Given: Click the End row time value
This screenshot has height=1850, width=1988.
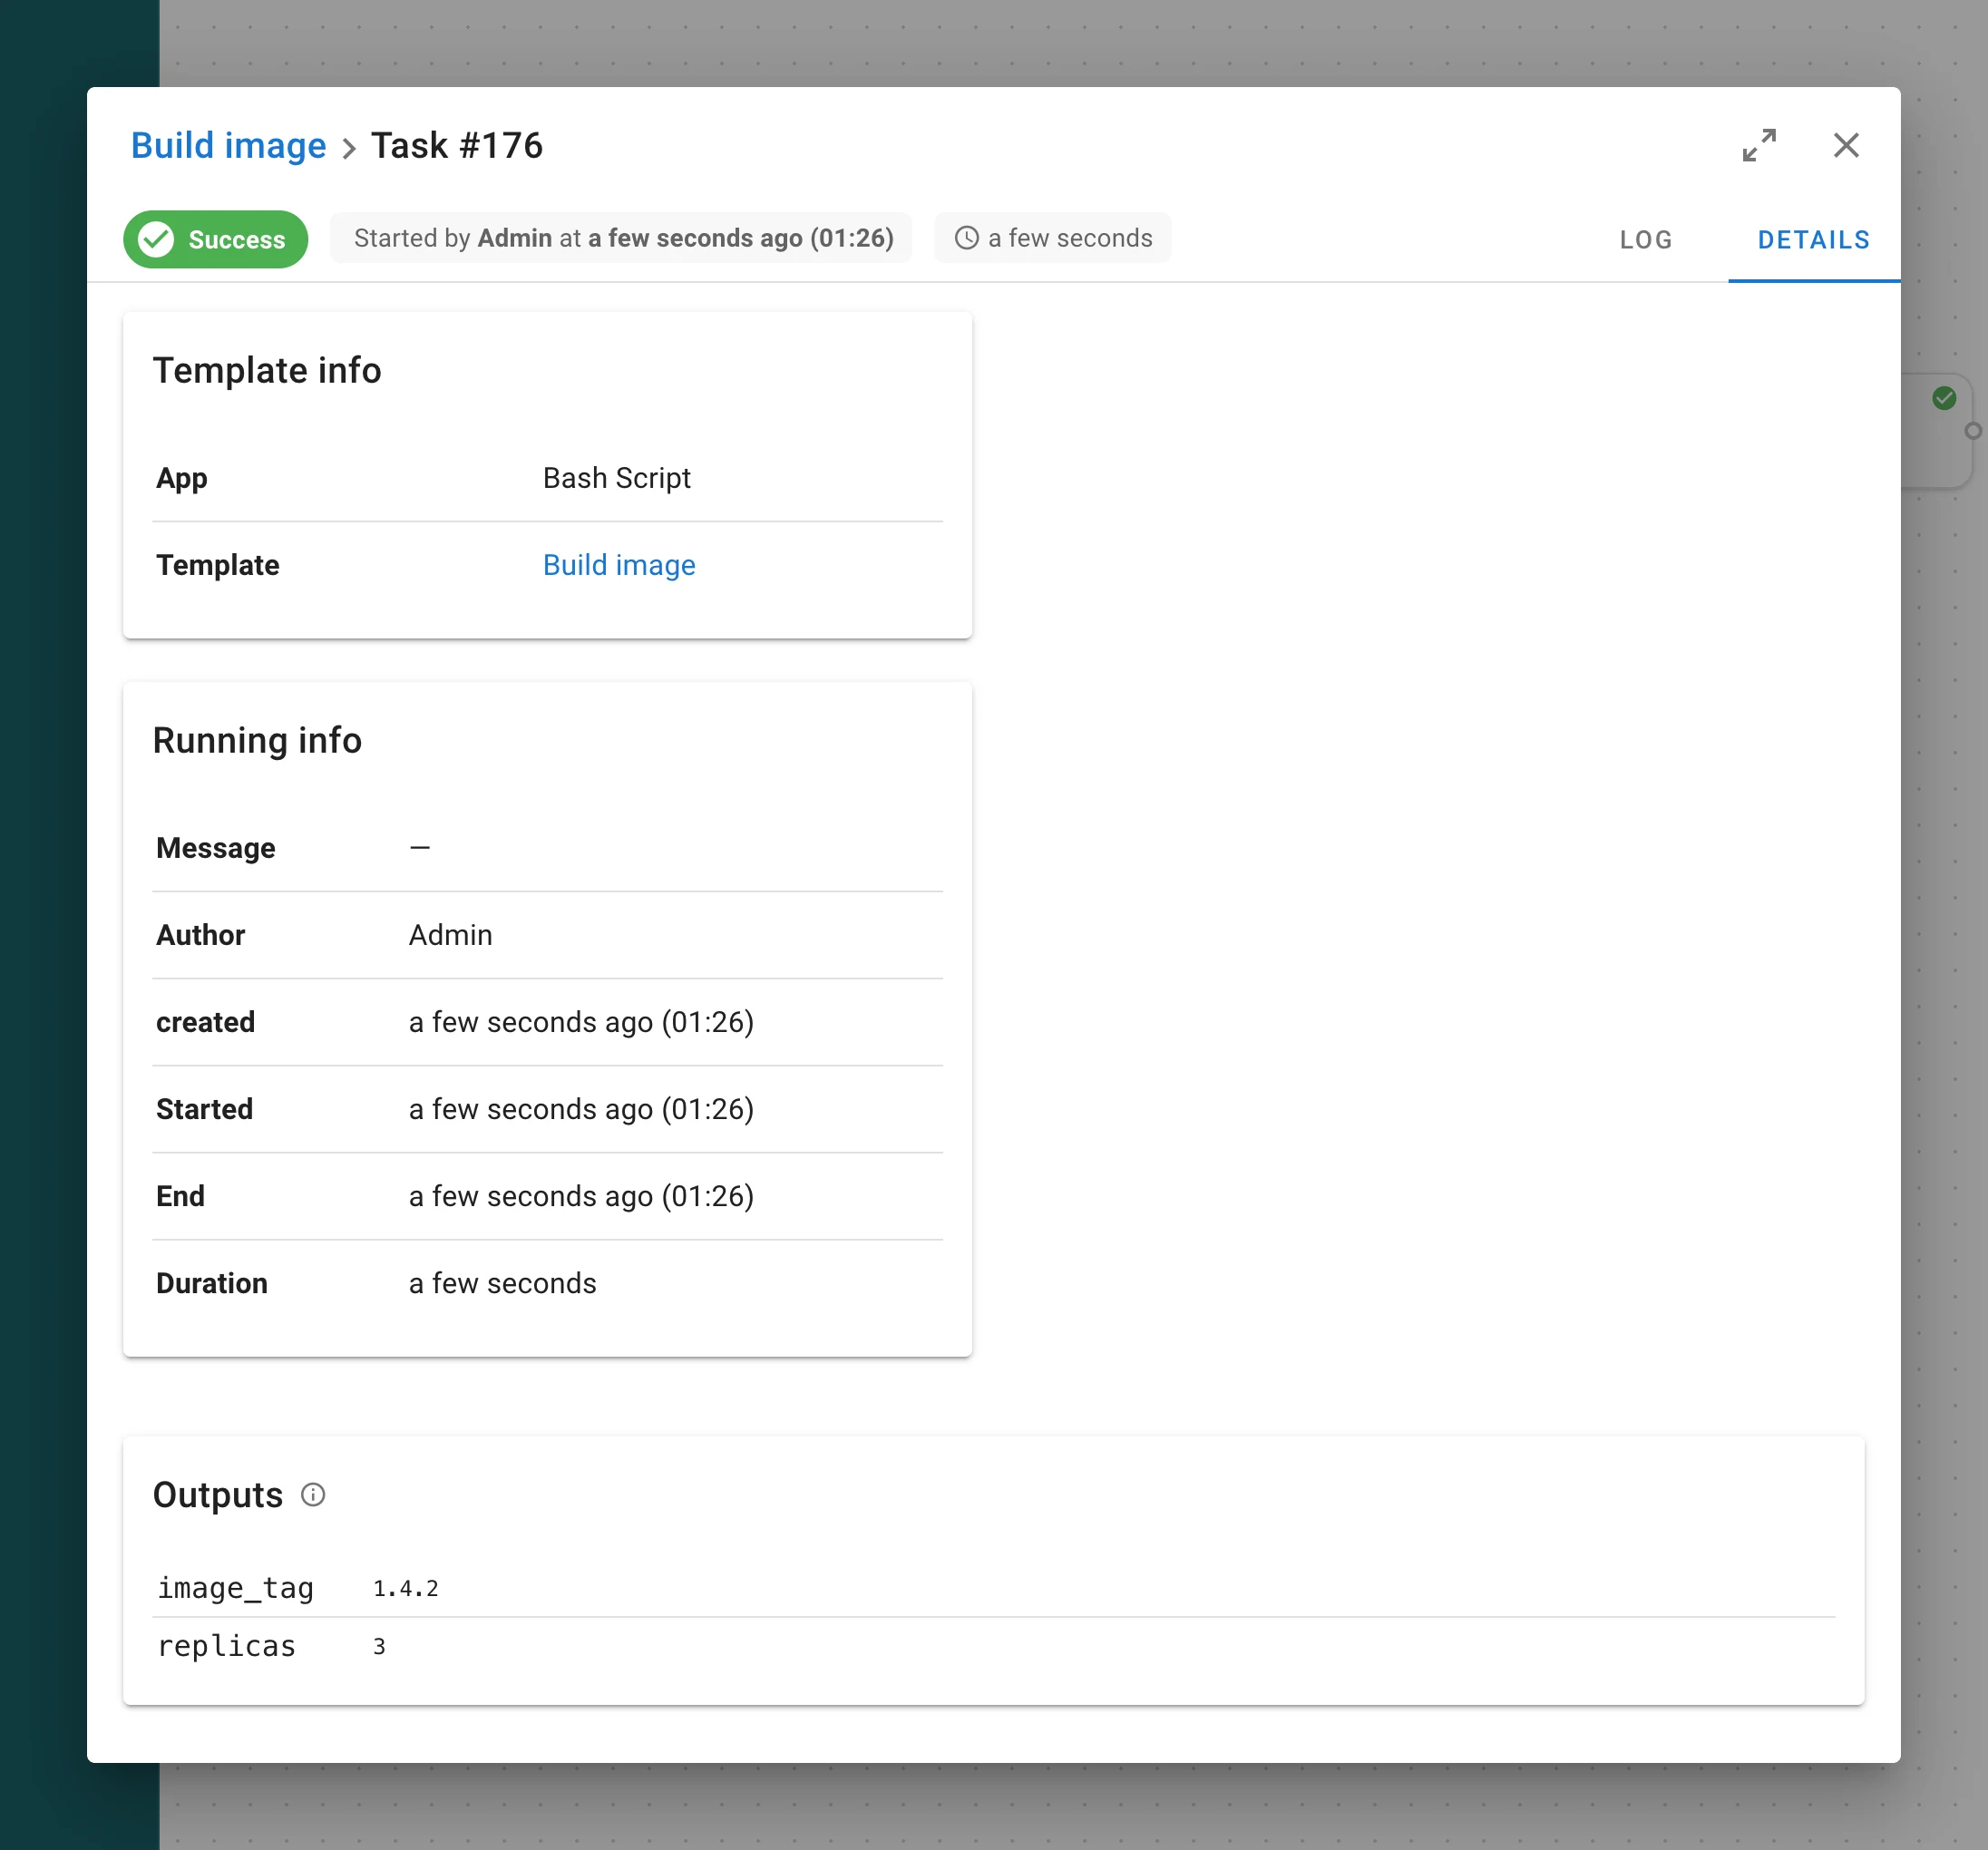Looking at the screenshot, I should click(581, 1196).
